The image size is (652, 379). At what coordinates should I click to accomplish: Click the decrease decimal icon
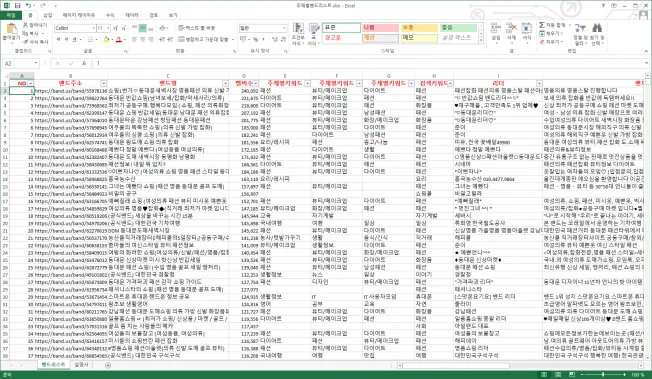click(283, 40)
